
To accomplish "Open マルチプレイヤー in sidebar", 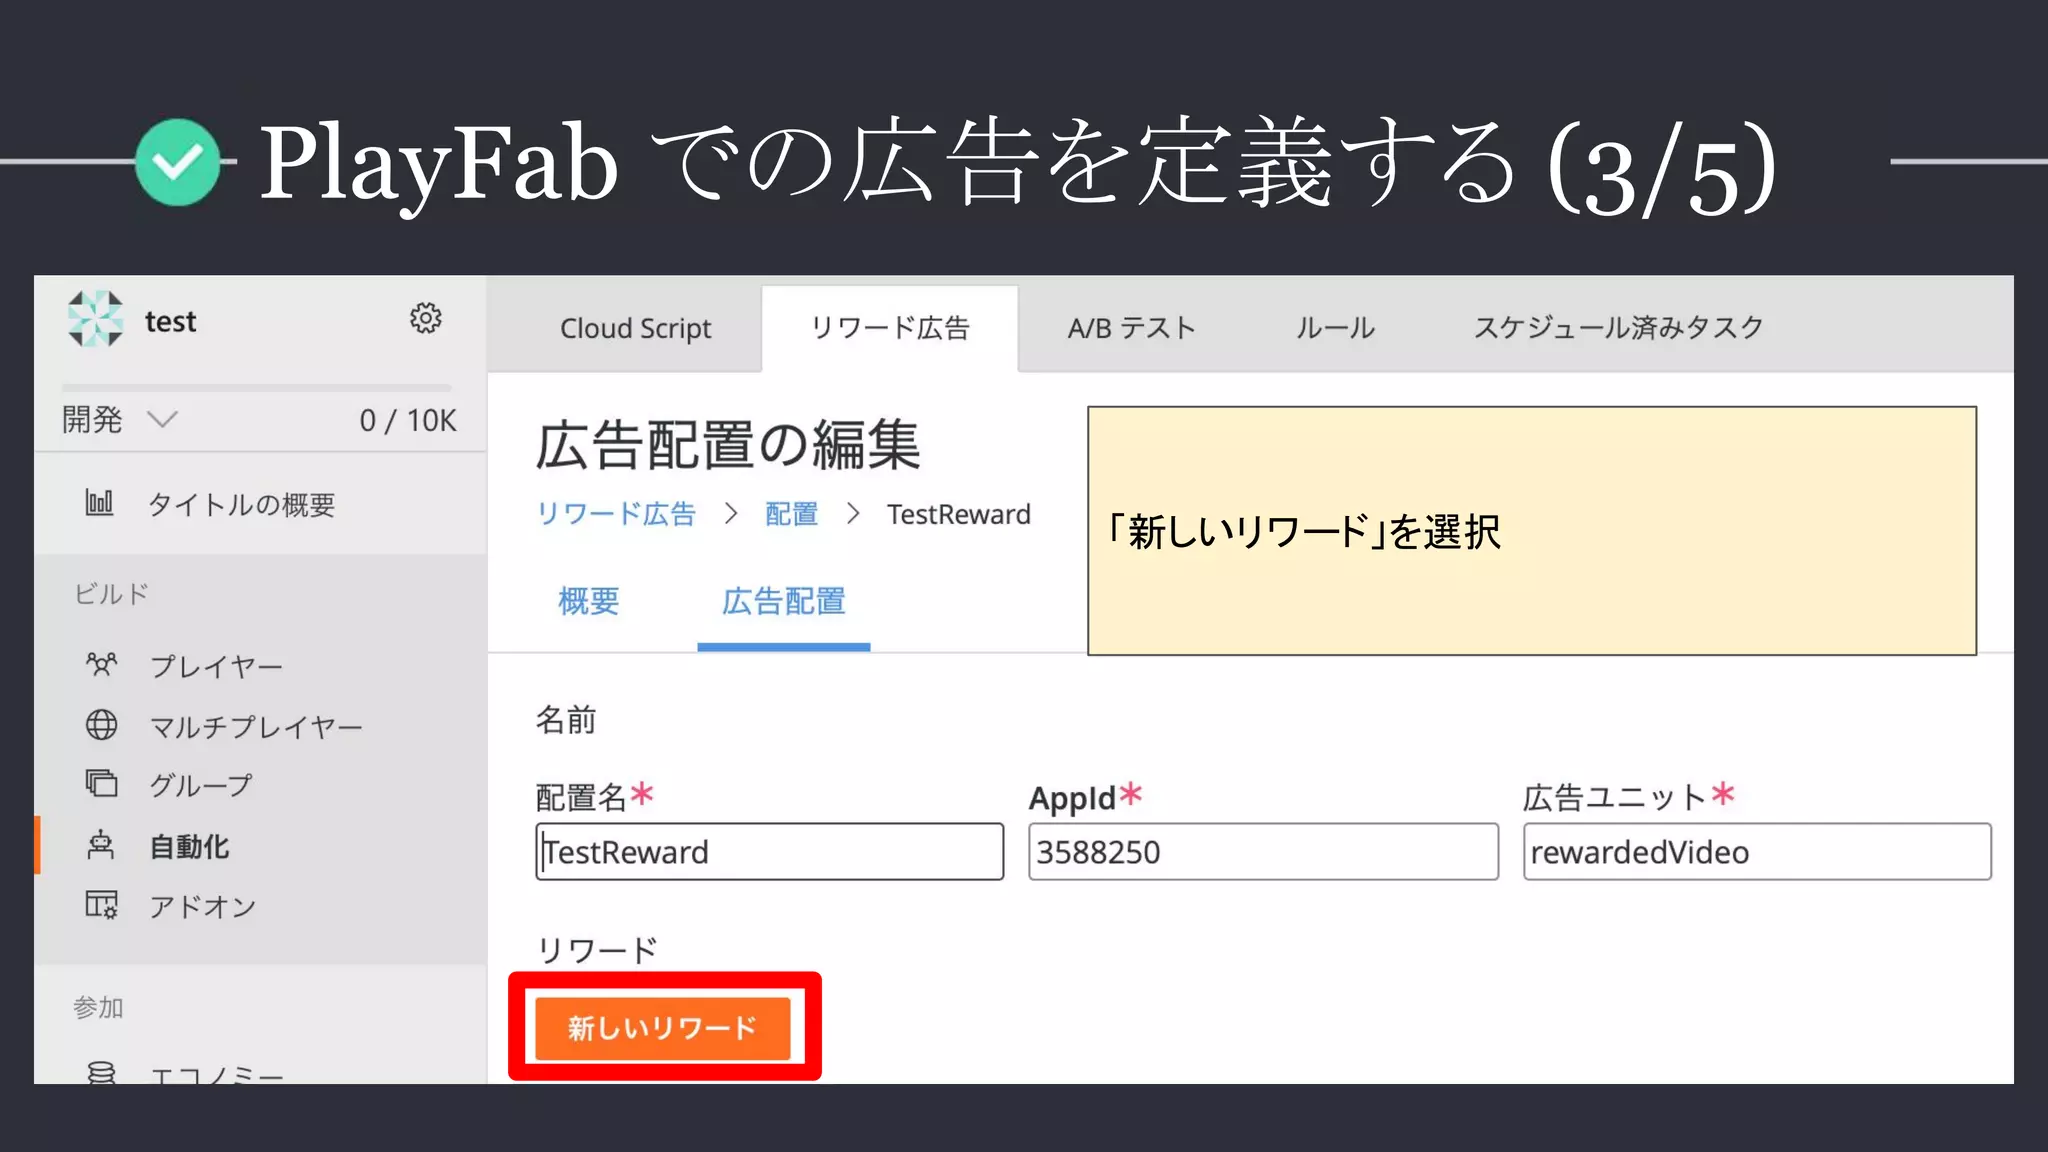I will pyautogui.click(x=256, y=726).
